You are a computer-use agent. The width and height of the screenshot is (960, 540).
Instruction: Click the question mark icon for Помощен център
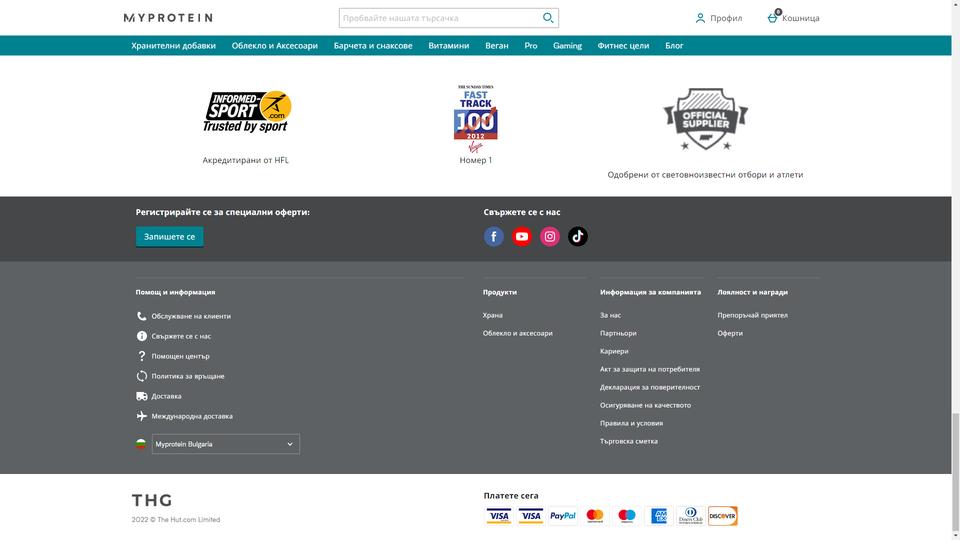coord(141,356)
